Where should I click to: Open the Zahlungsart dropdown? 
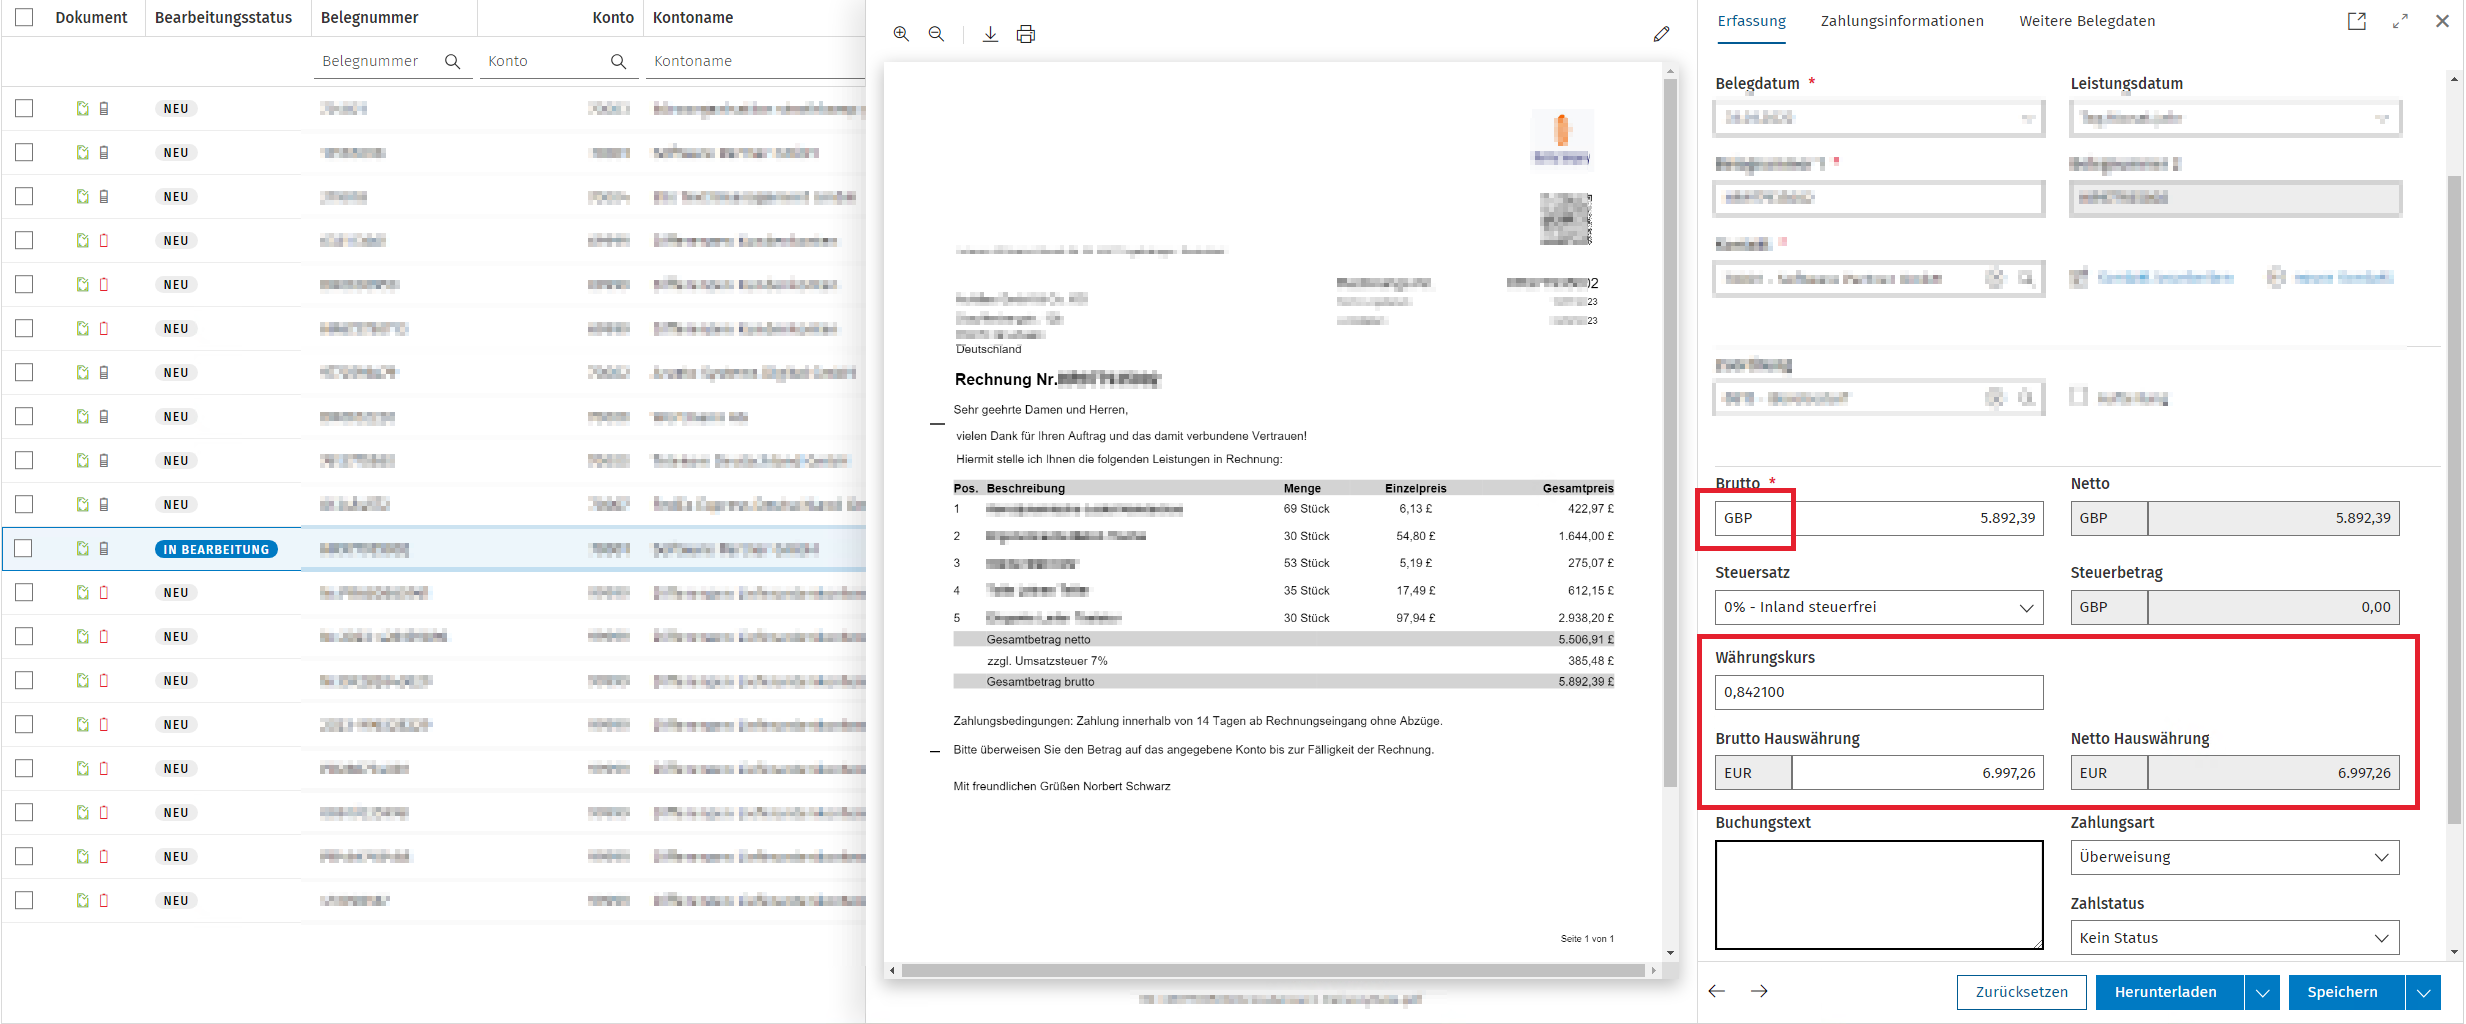coord(2235,857)
